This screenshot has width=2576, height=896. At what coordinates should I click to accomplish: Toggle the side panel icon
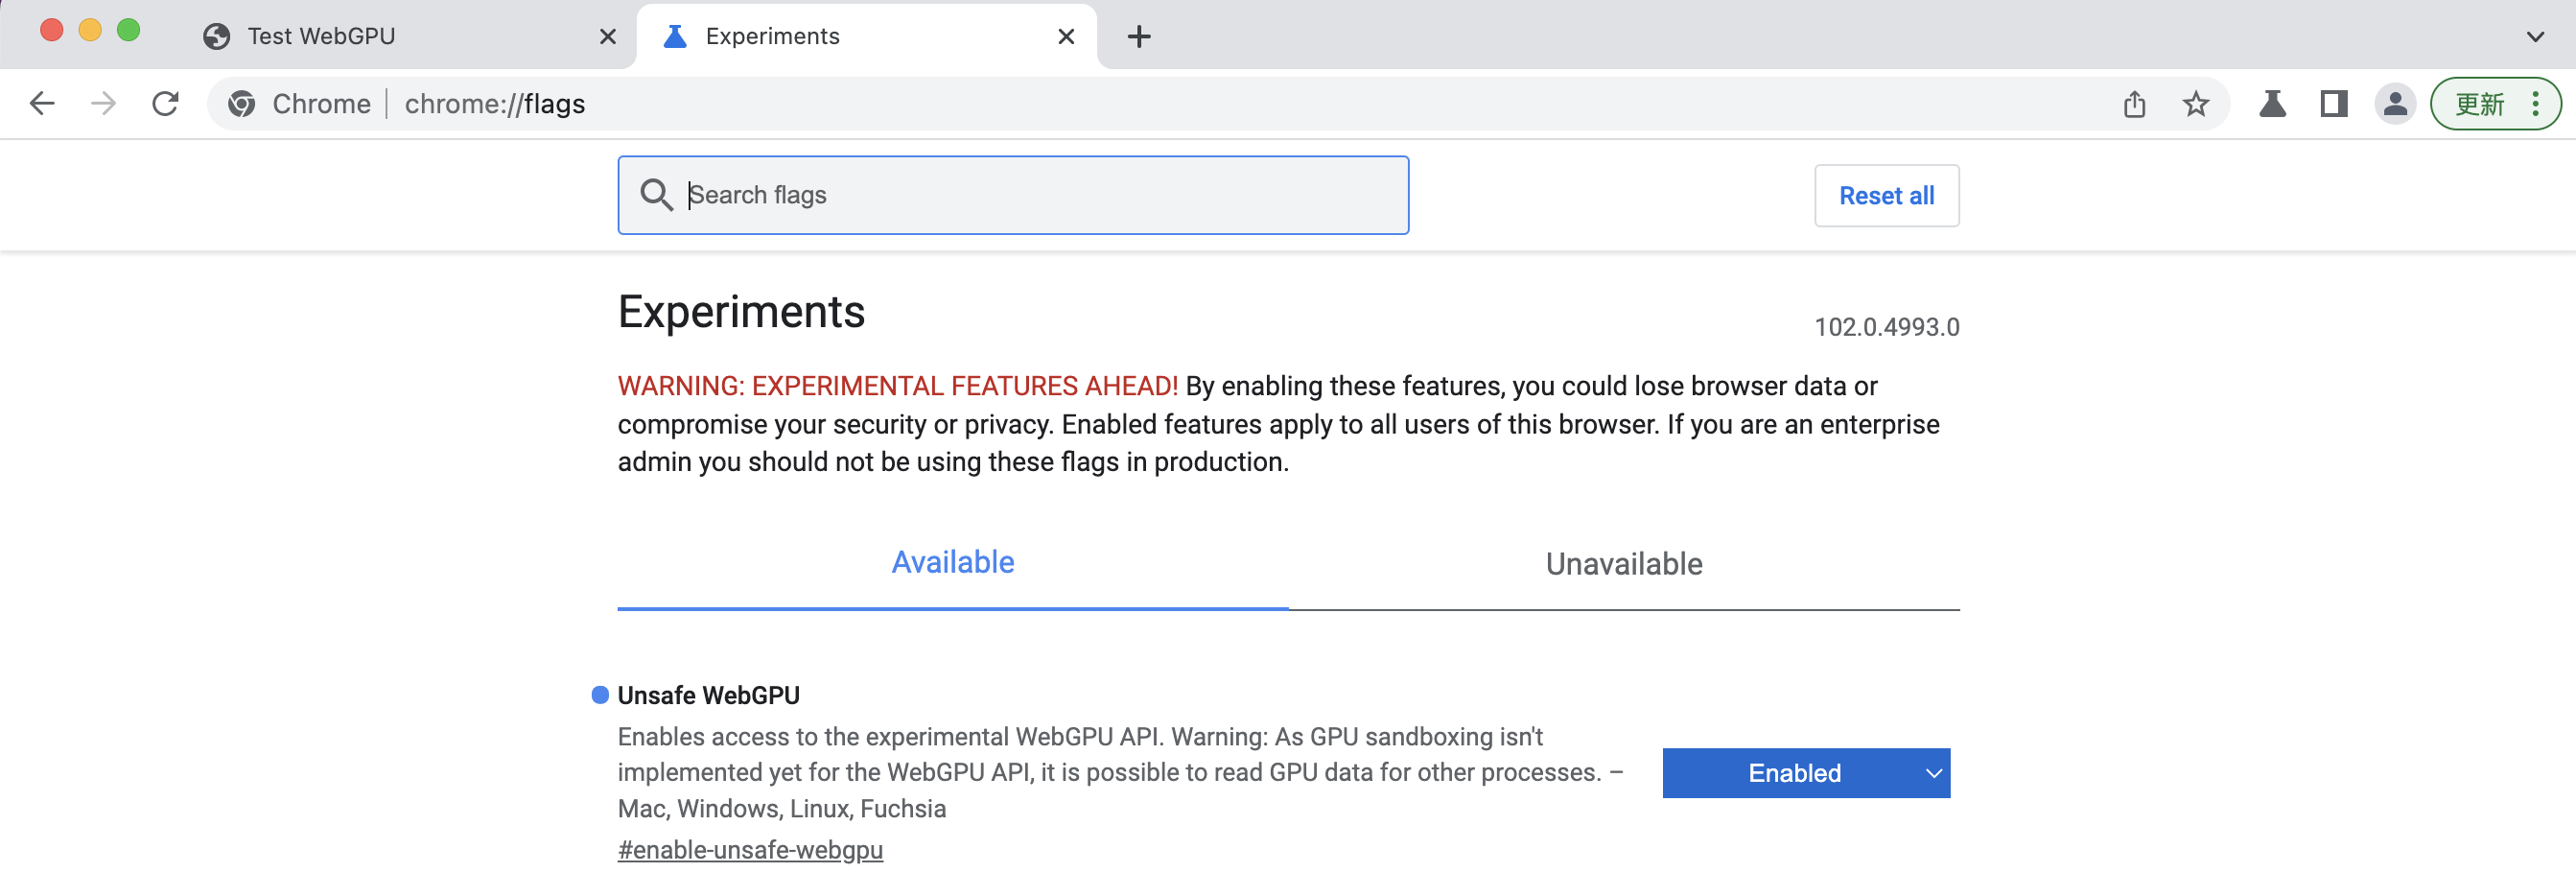tap(2334, 104)
